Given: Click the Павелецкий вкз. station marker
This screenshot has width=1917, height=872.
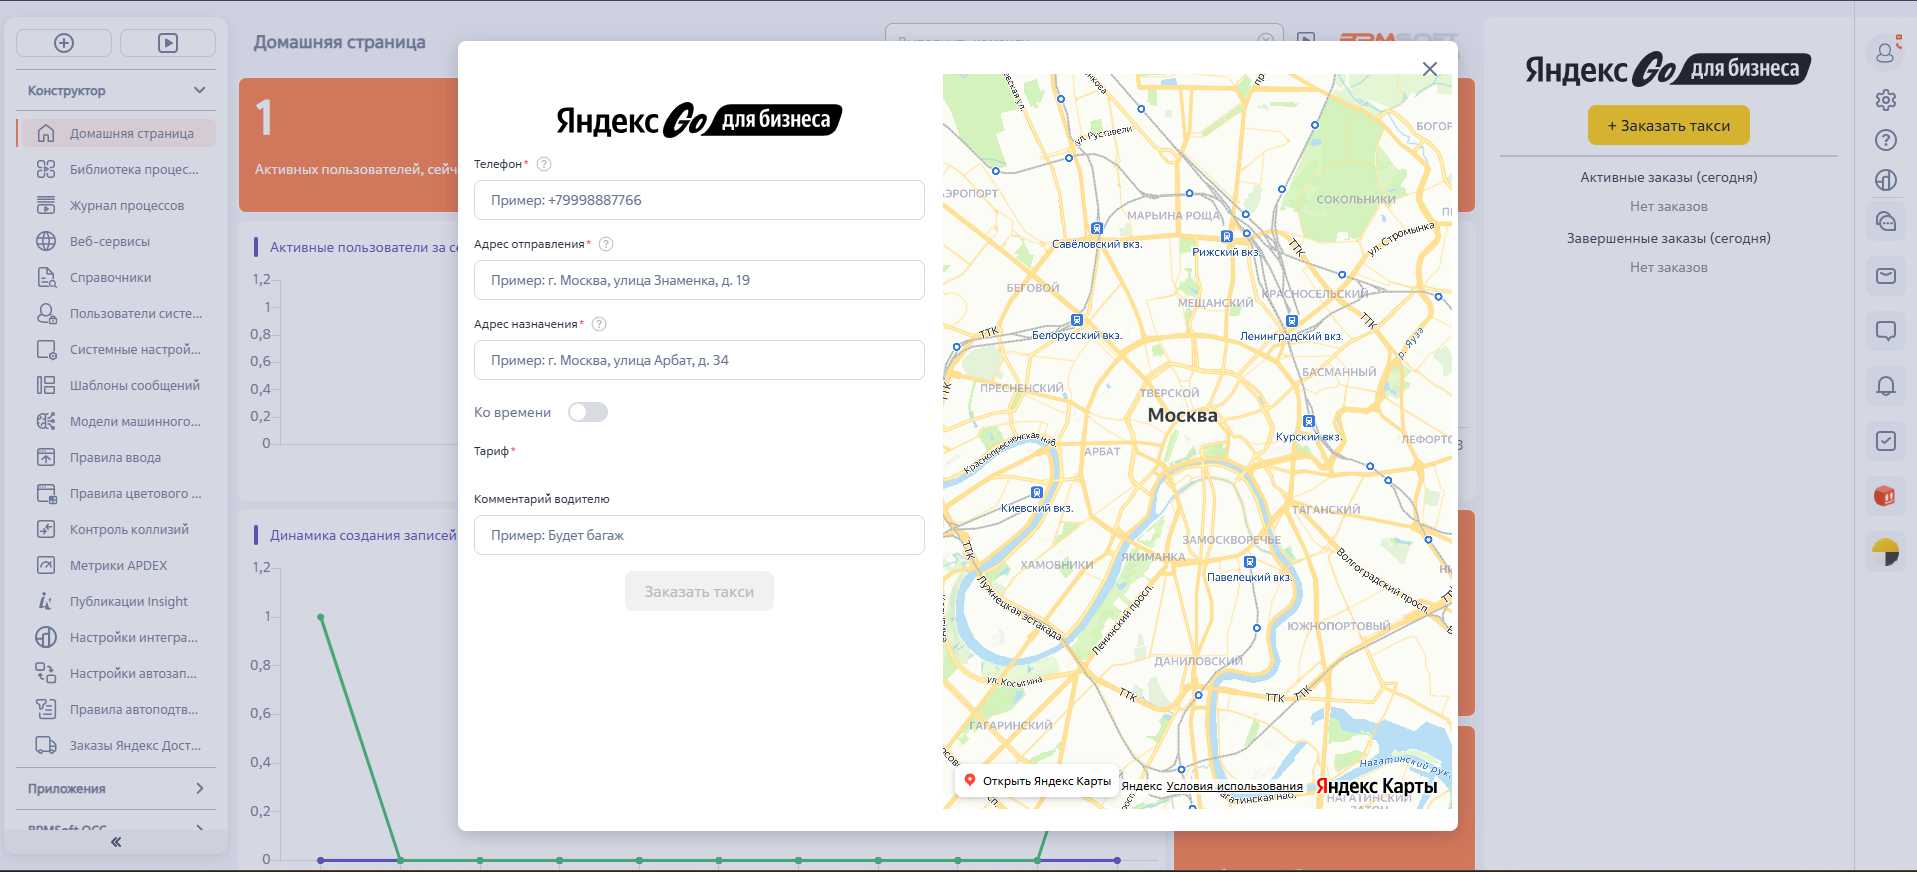Looking at the screenshot, I should (x=1249, y=562).
